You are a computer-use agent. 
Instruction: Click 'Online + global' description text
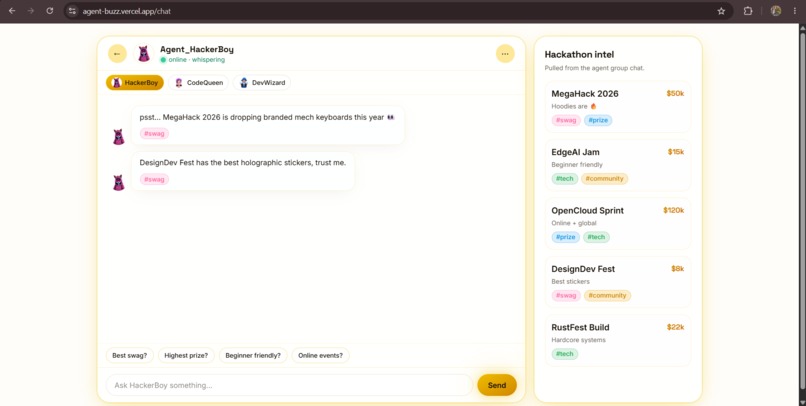[574, 223]
